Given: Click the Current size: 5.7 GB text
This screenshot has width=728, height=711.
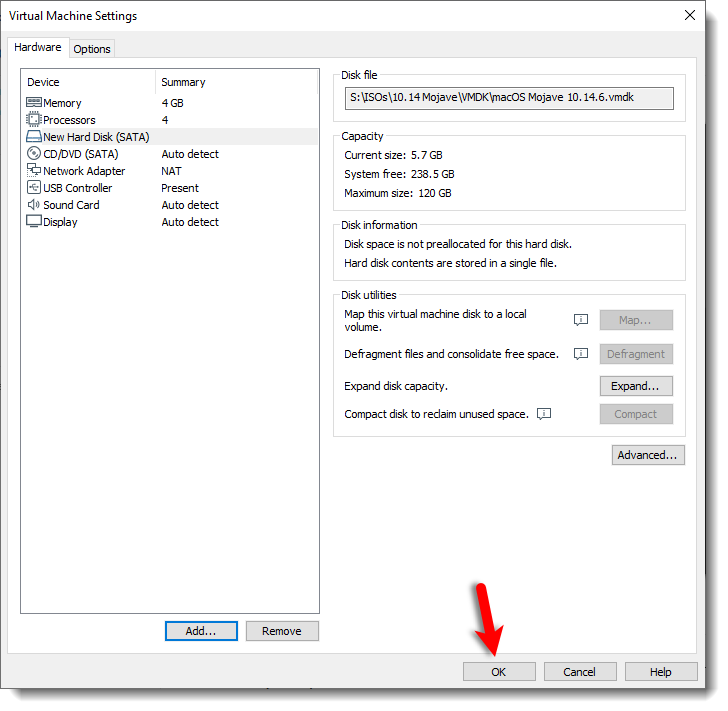Looking at the screenshot, I should (x=393, y=155).
